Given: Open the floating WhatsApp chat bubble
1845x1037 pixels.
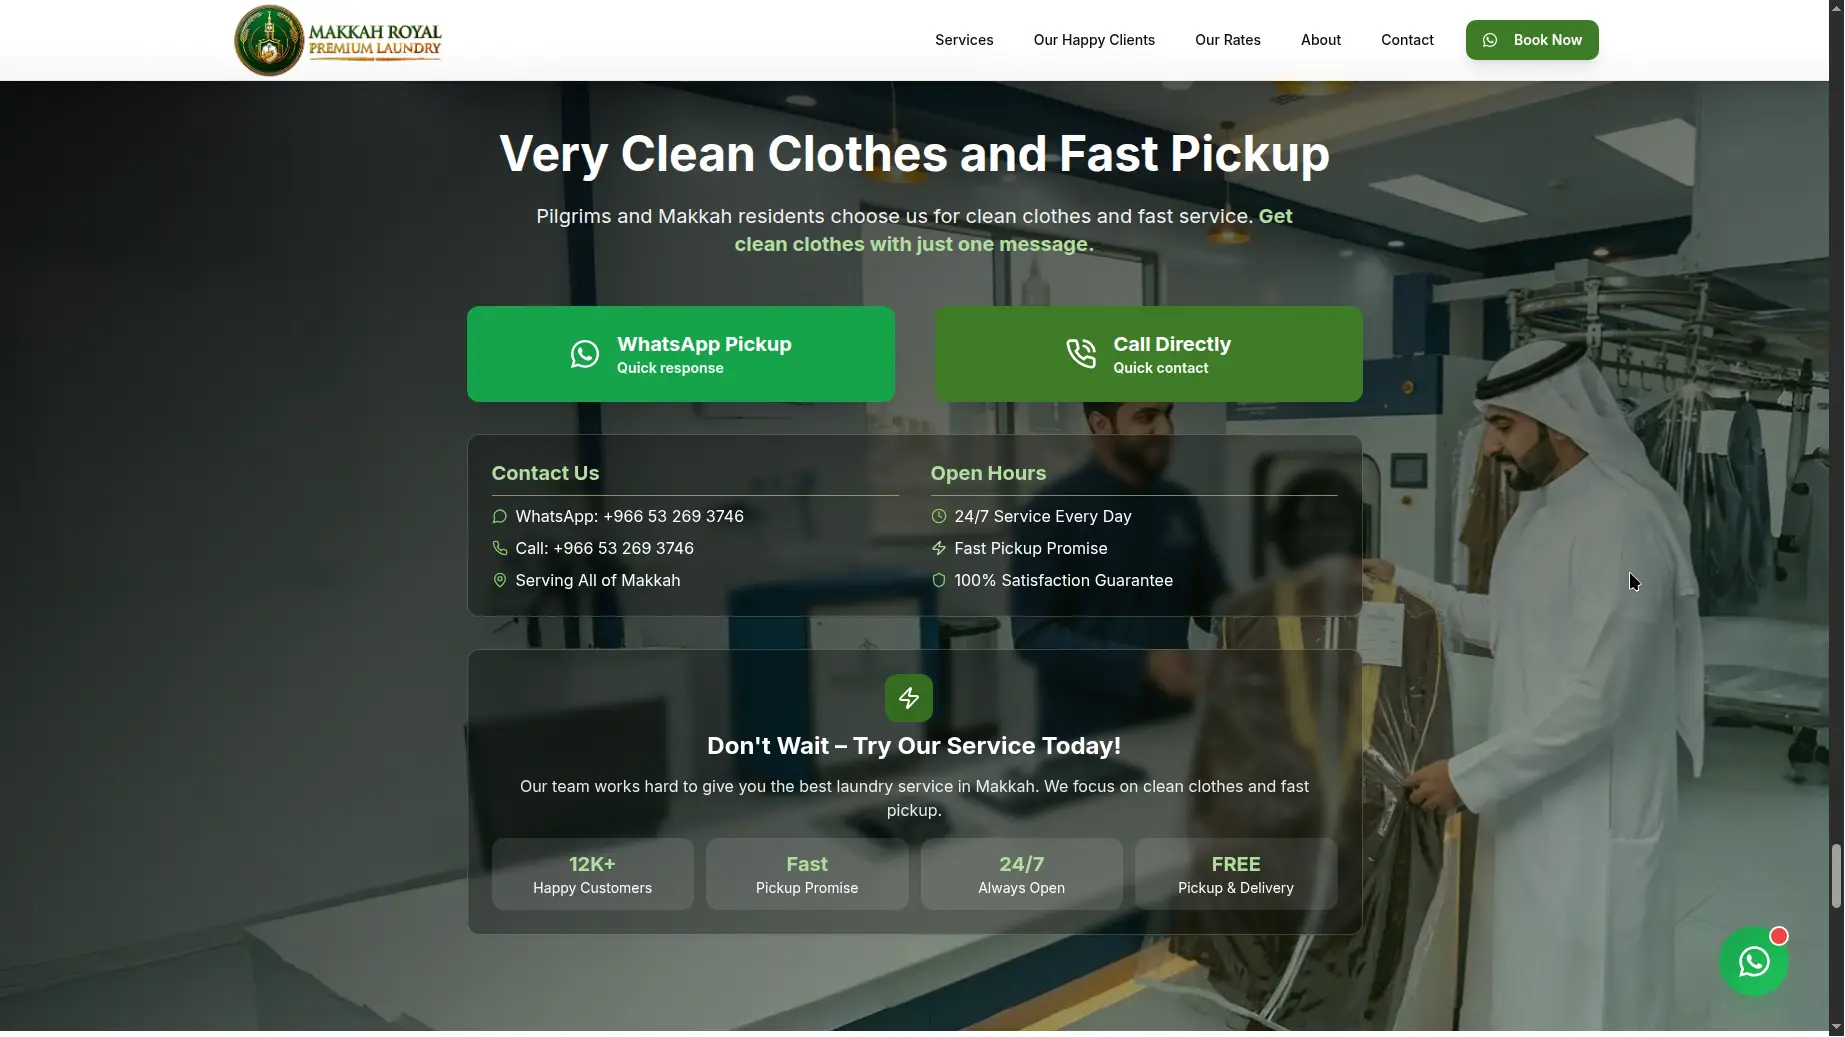Looking at the screenshot, I should (x=1754, y=962).
